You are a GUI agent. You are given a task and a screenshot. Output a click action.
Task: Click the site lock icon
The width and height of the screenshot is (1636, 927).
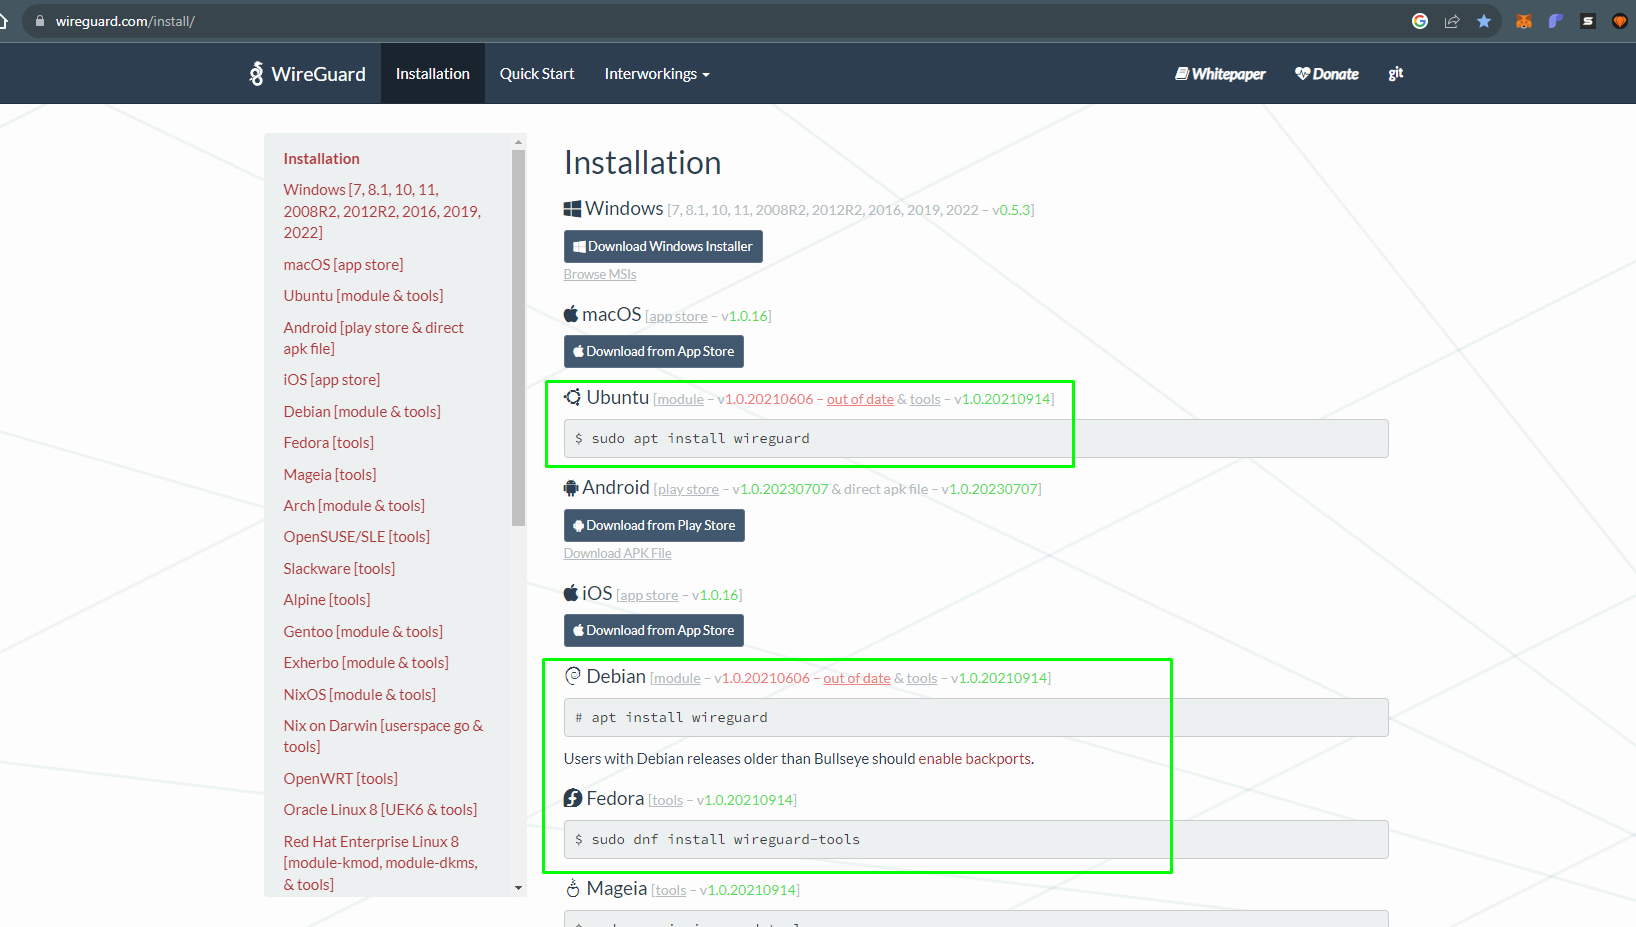point(40,21)
